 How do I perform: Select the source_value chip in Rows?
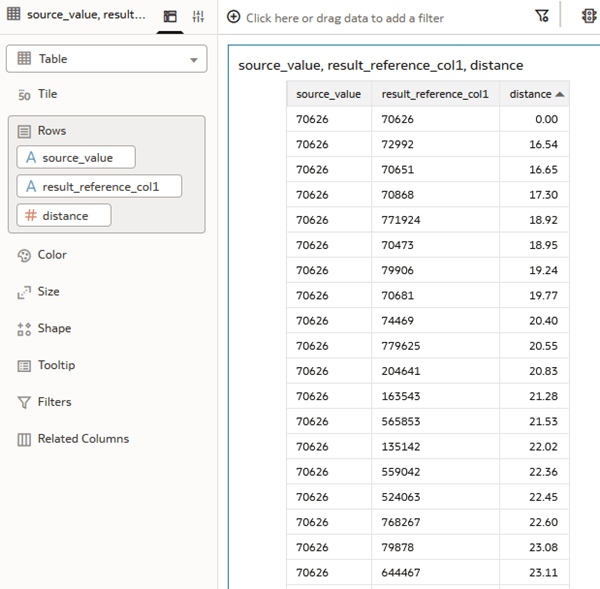pyautogui.click(x=76, y=157)
